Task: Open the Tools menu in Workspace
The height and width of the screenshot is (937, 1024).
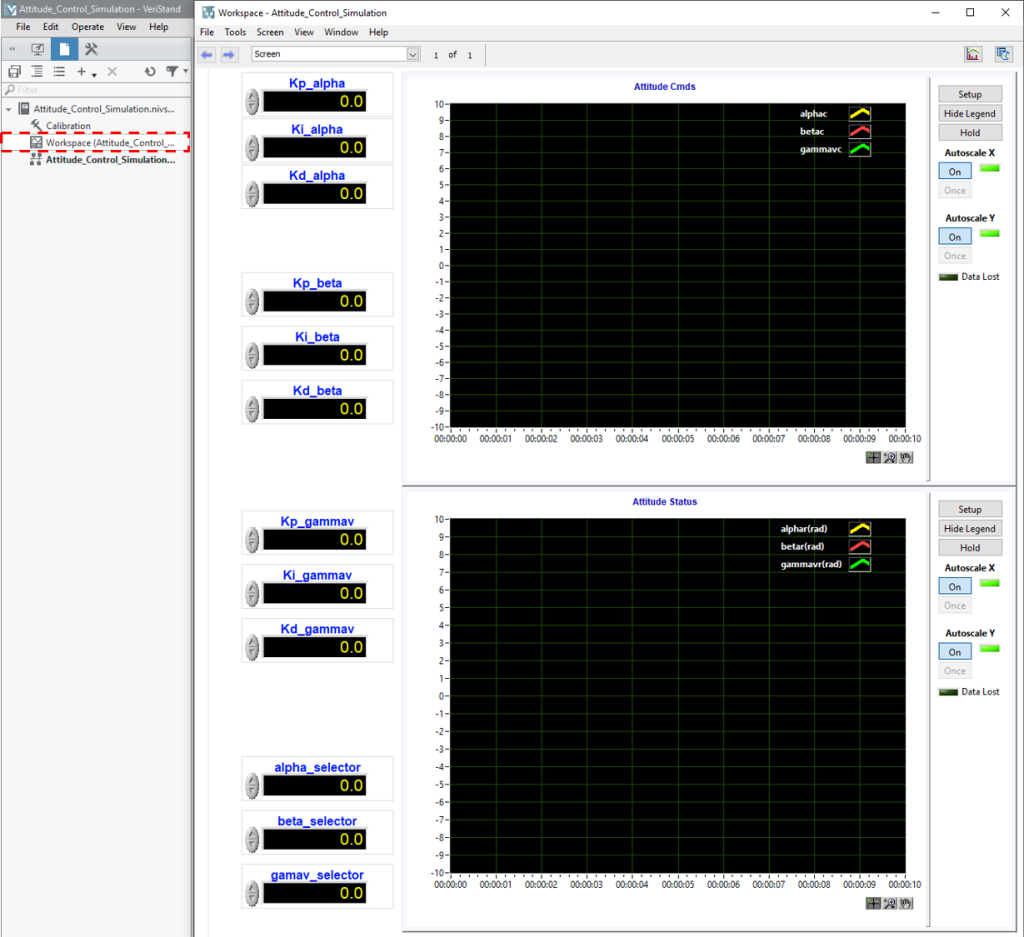Action: (x=235, y=32)
